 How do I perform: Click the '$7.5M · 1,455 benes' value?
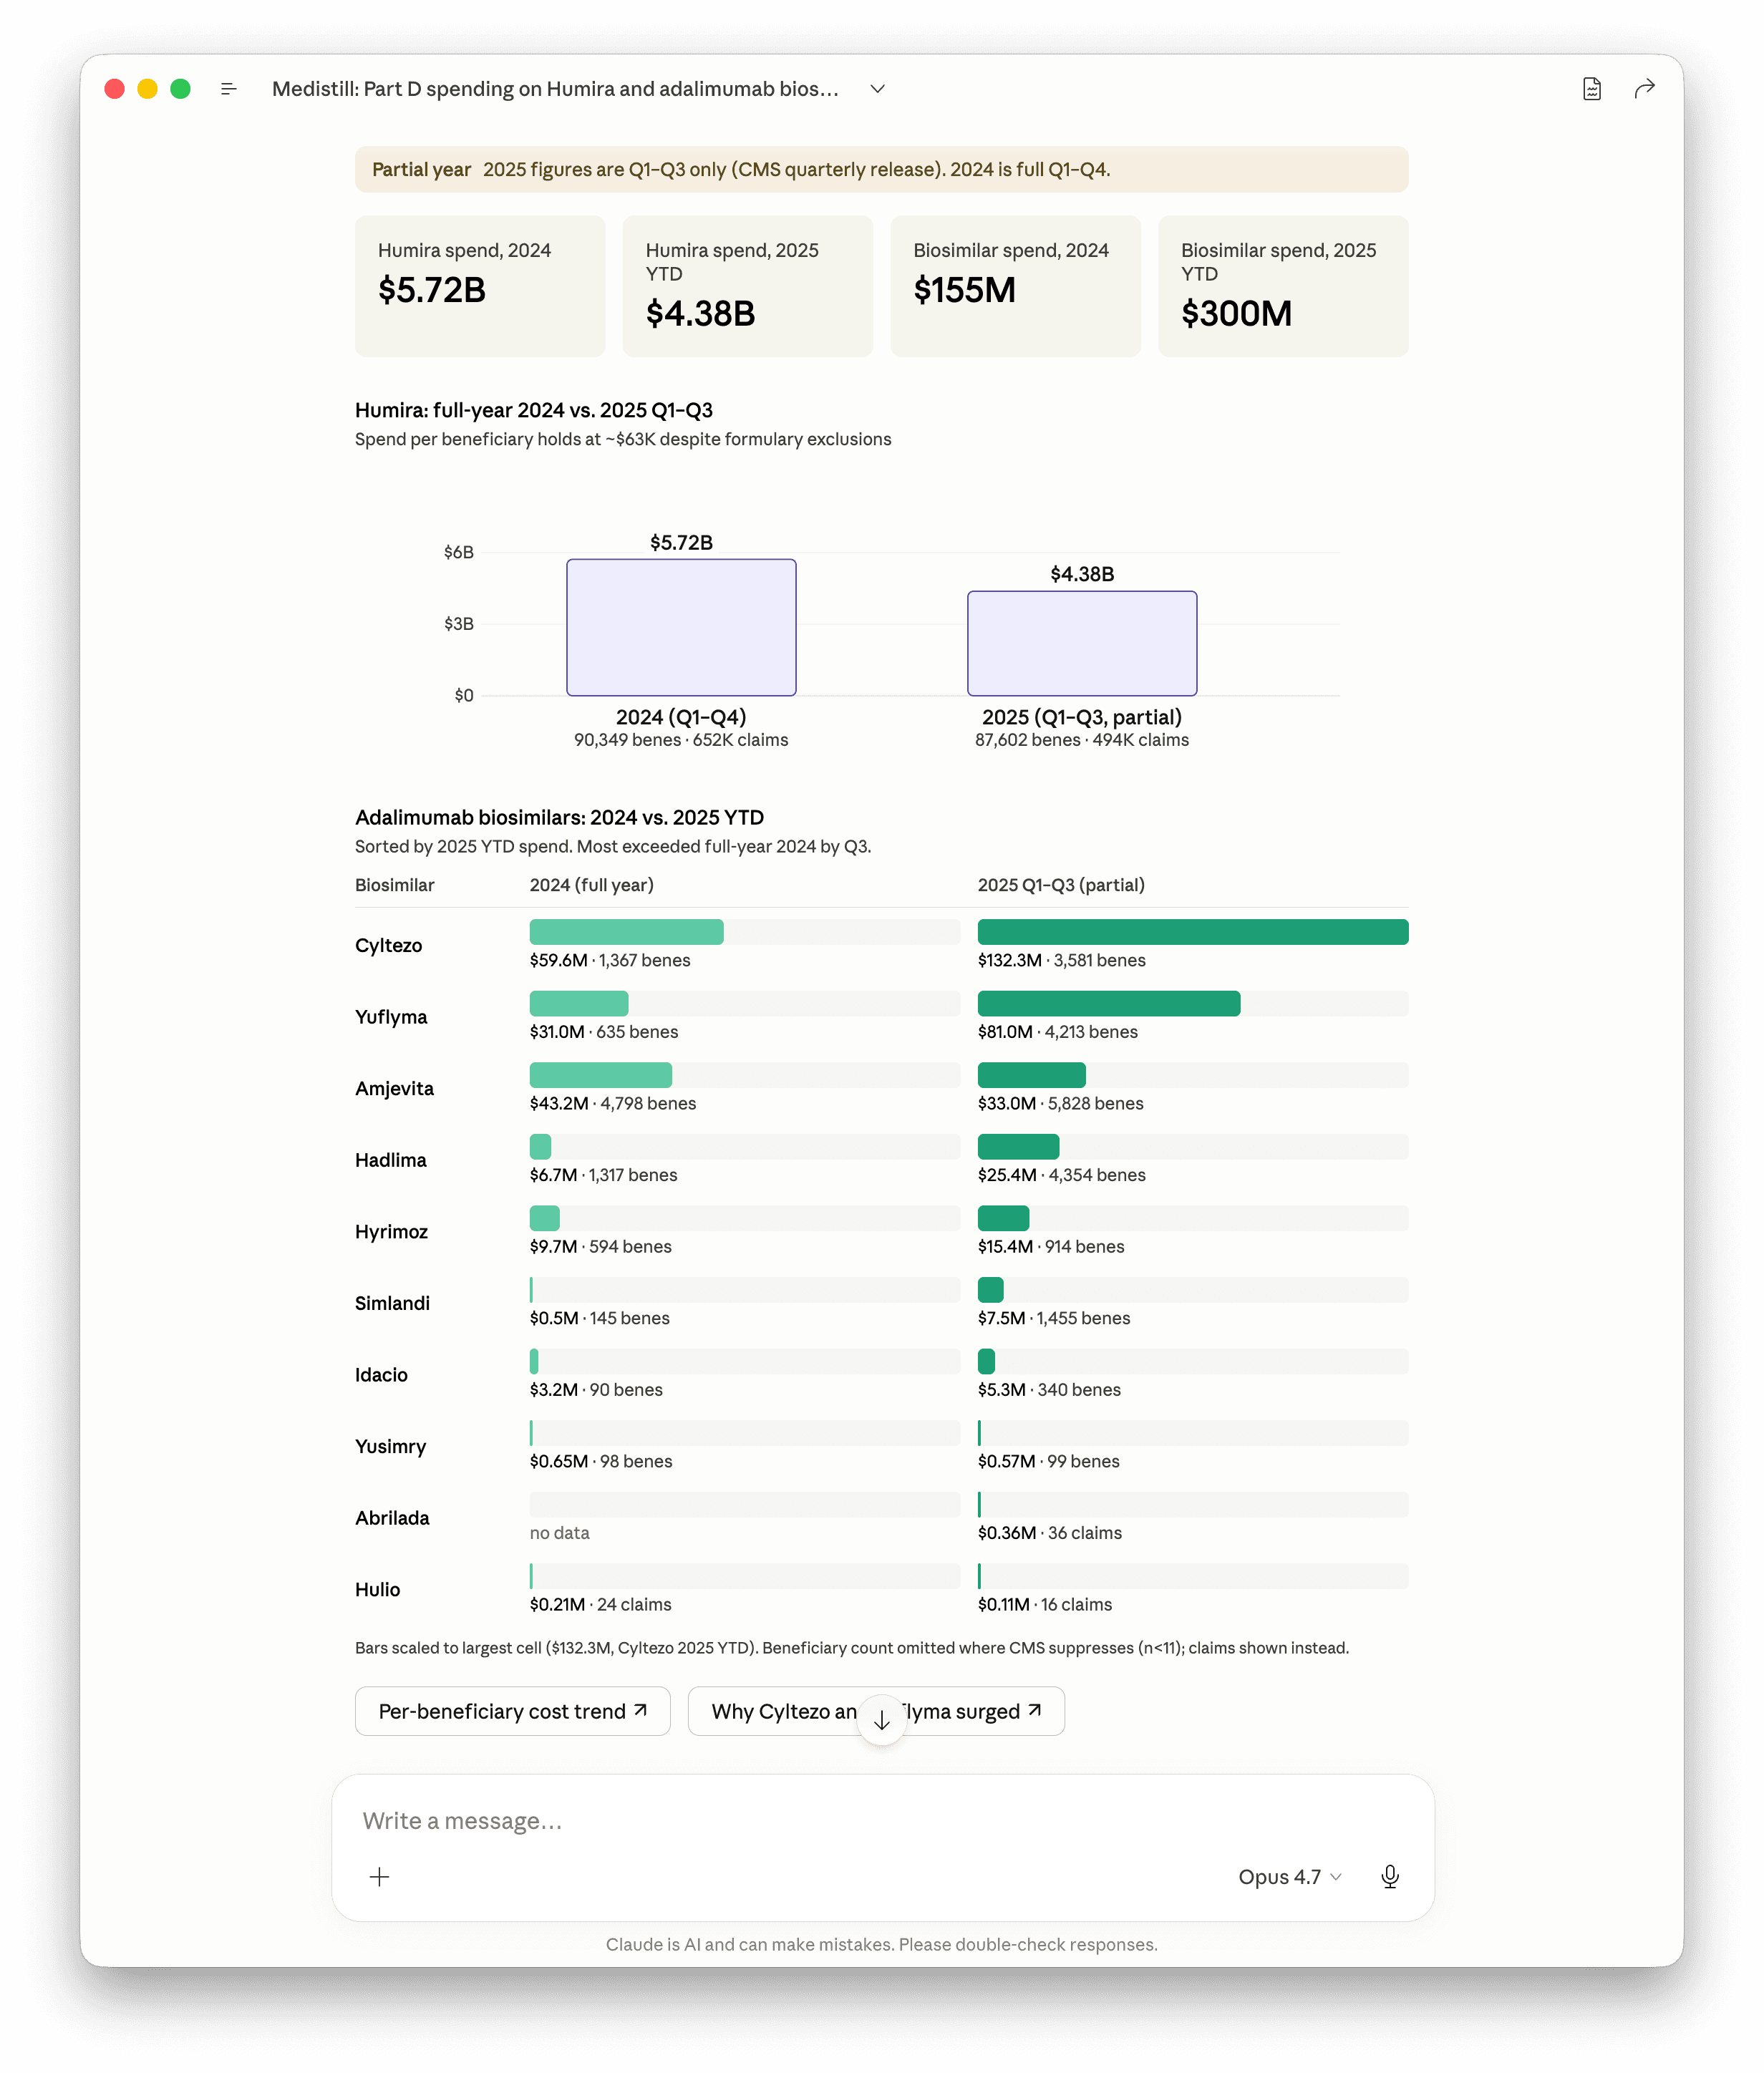coord(1054,1318)
